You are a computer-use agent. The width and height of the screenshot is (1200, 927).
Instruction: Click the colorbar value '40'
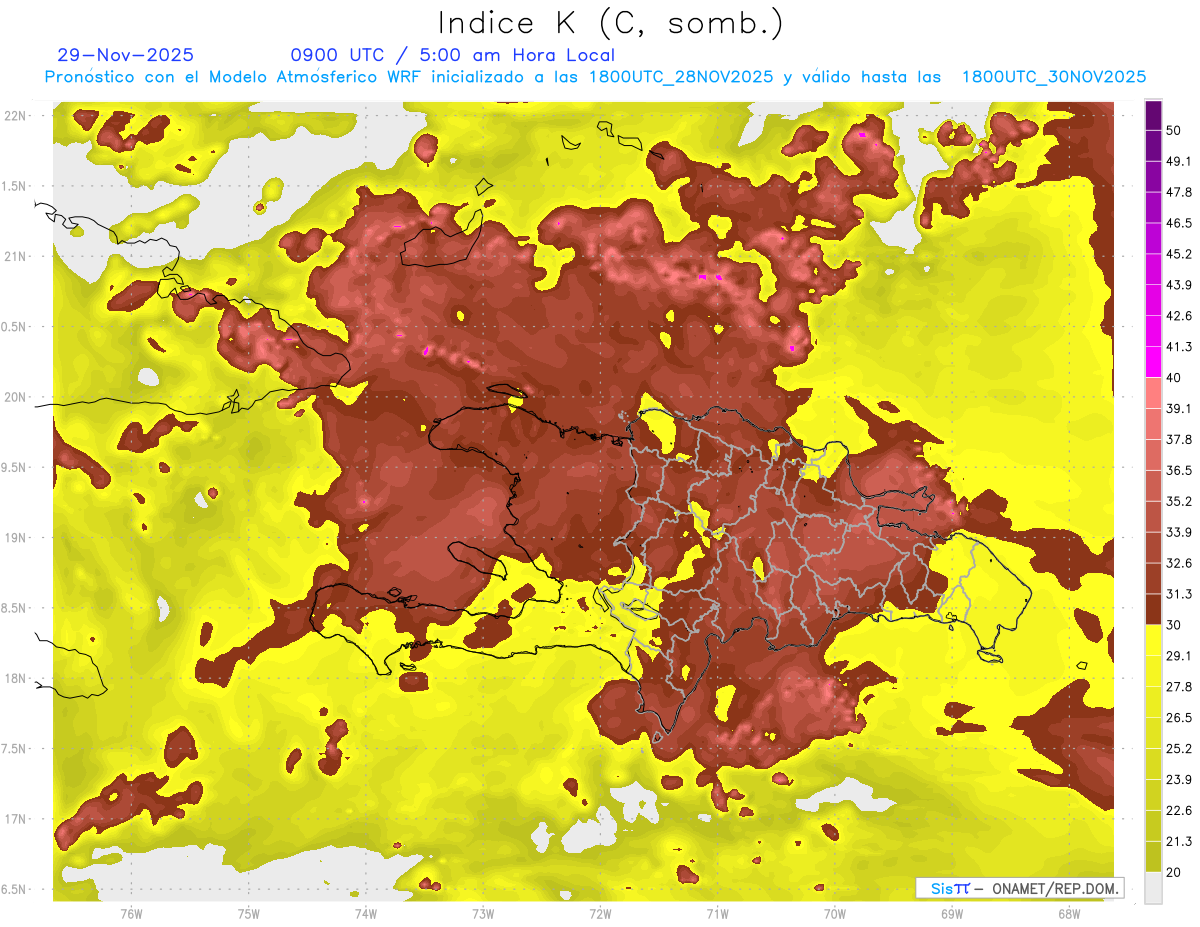(x=1175, y=377)
